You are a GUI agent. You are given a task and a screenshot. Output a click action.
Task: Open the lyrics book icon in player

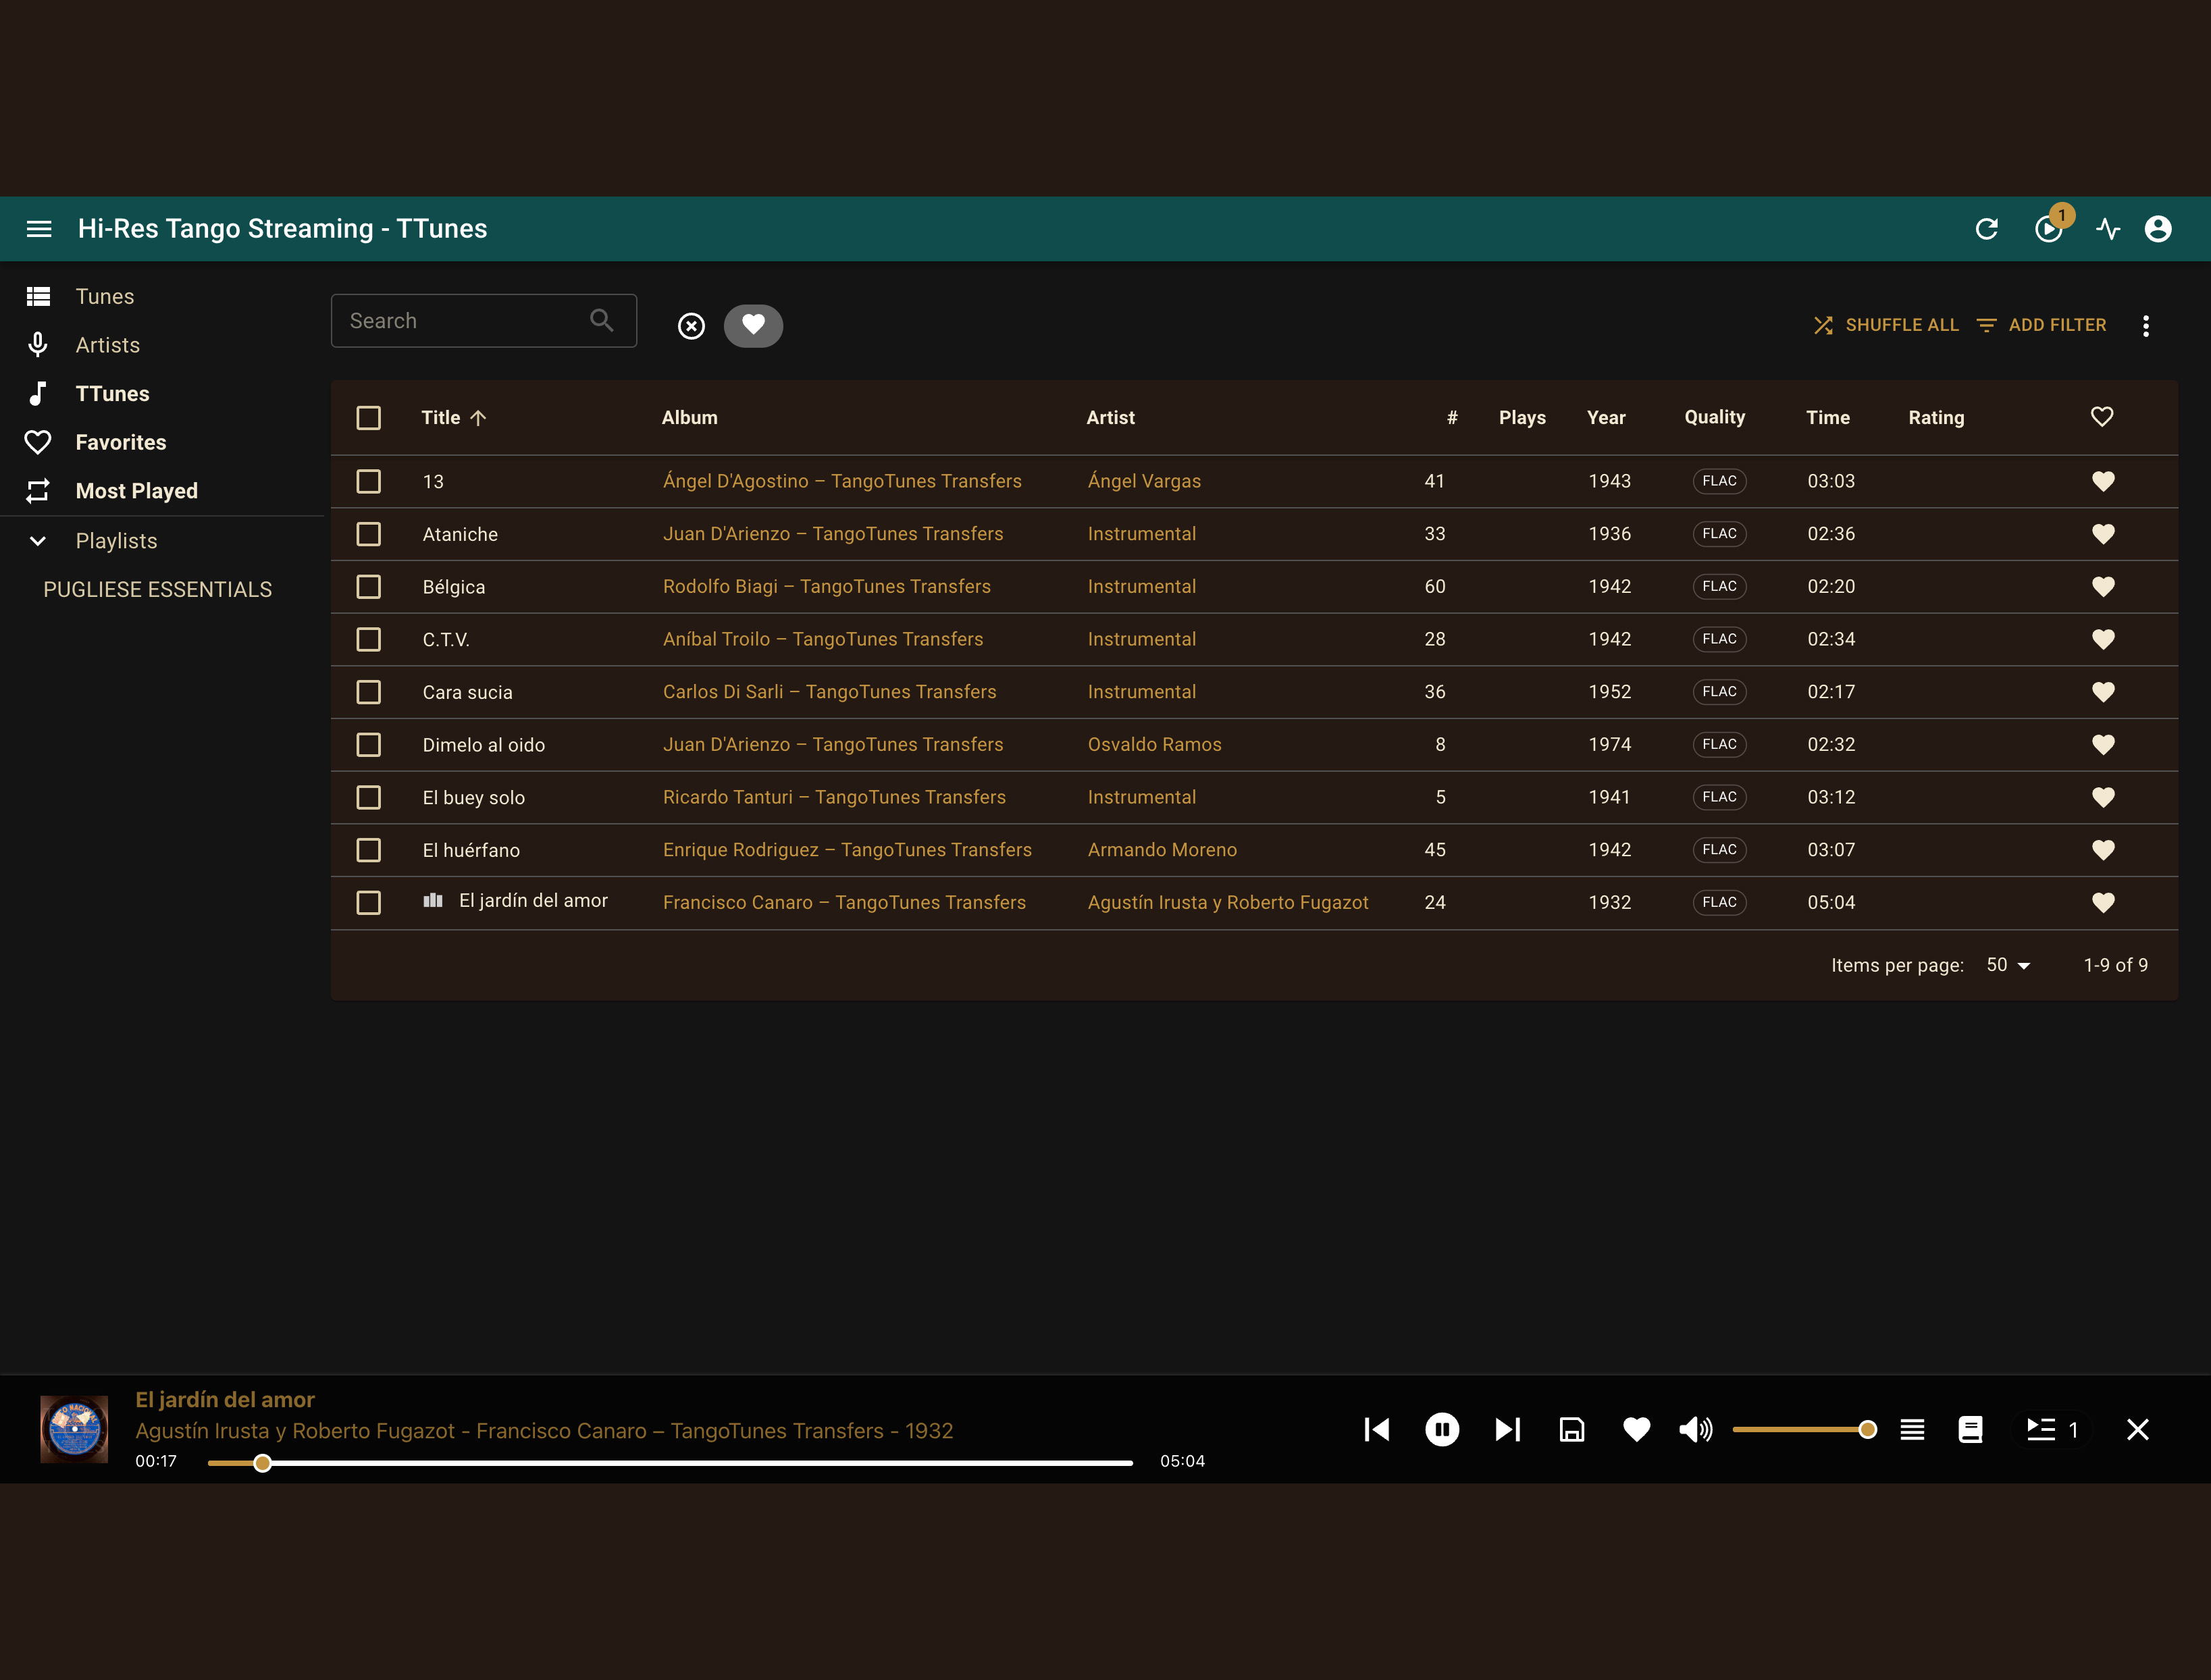pyautogui.click(x=1970, y=1429)
